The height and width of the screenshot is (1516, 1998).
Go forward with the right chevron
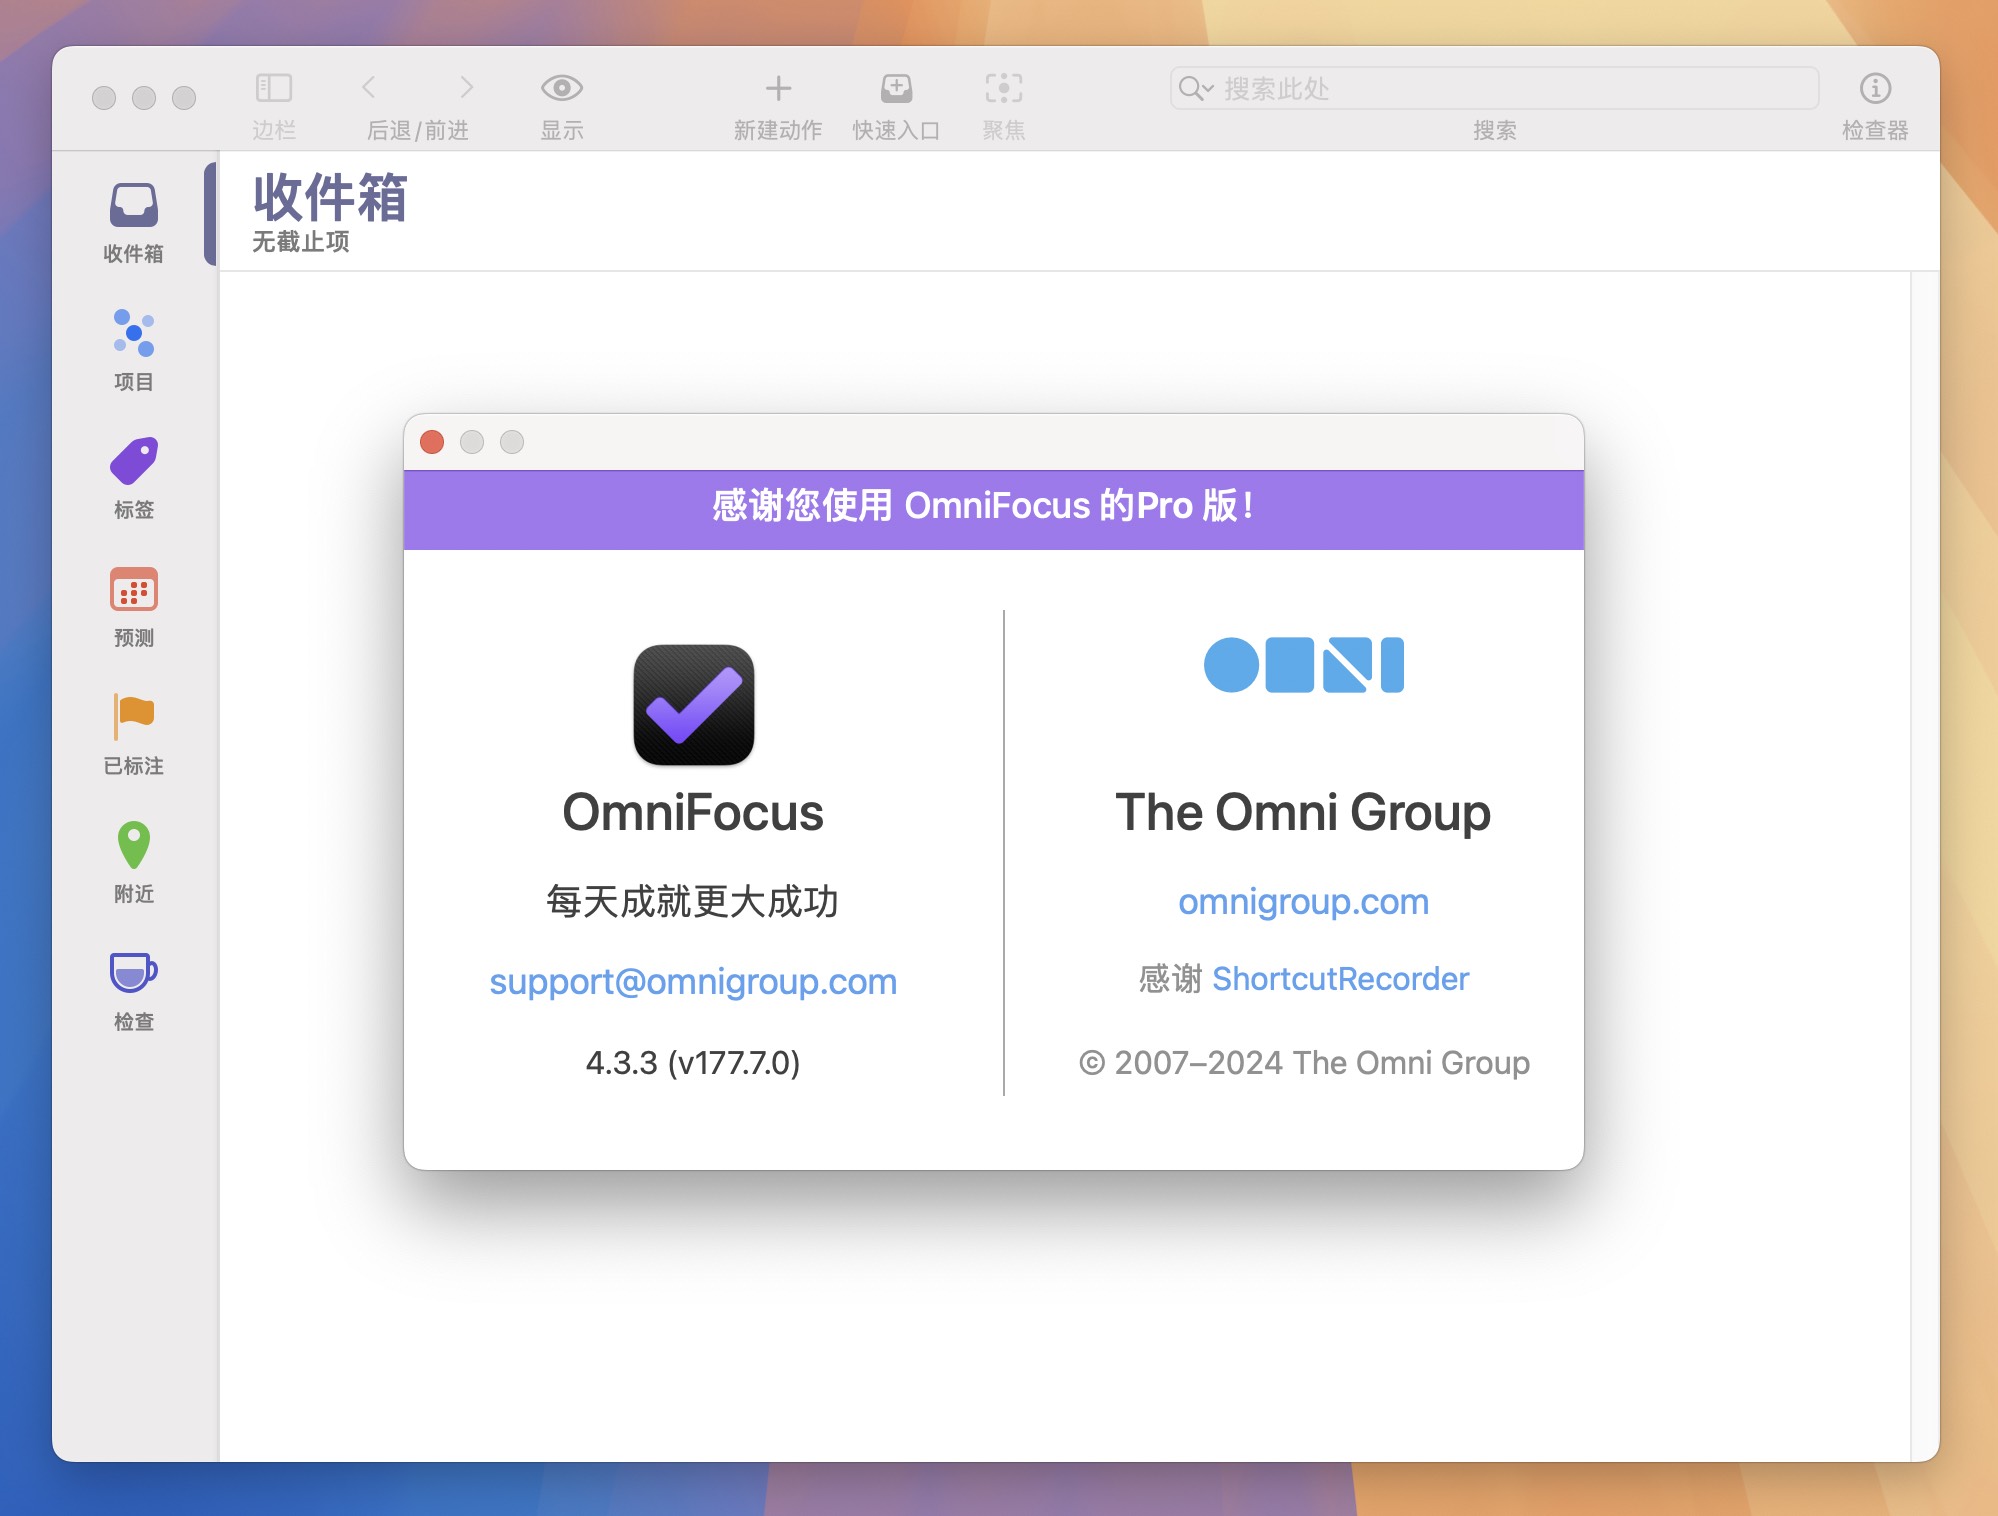coord(466,87)
